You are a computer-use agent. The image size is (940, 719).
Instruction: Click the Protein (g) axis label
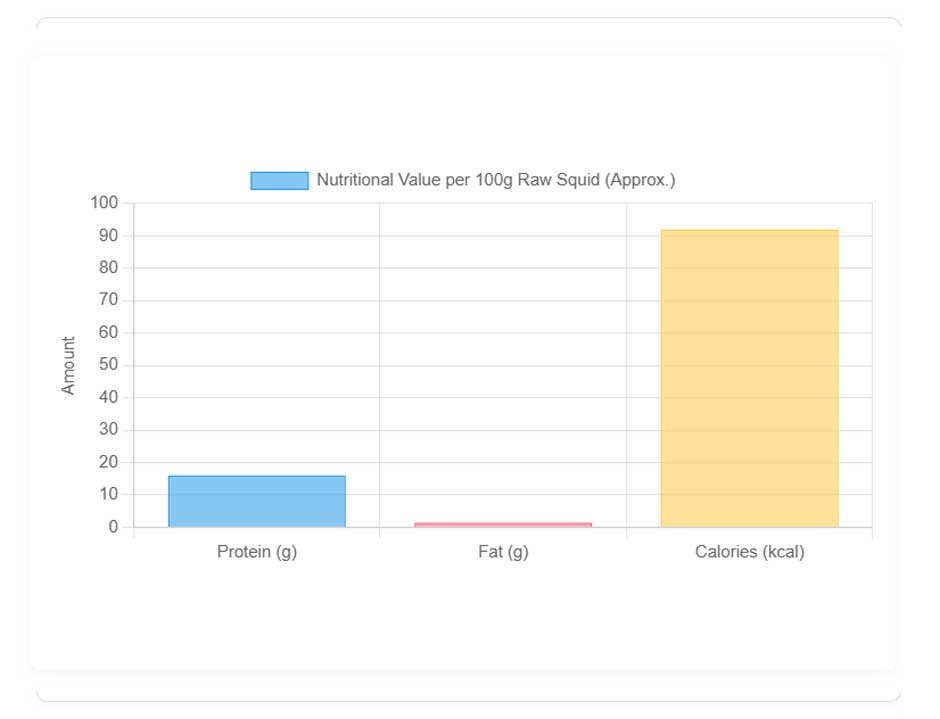pyautogui.click(x=257, y=552)
